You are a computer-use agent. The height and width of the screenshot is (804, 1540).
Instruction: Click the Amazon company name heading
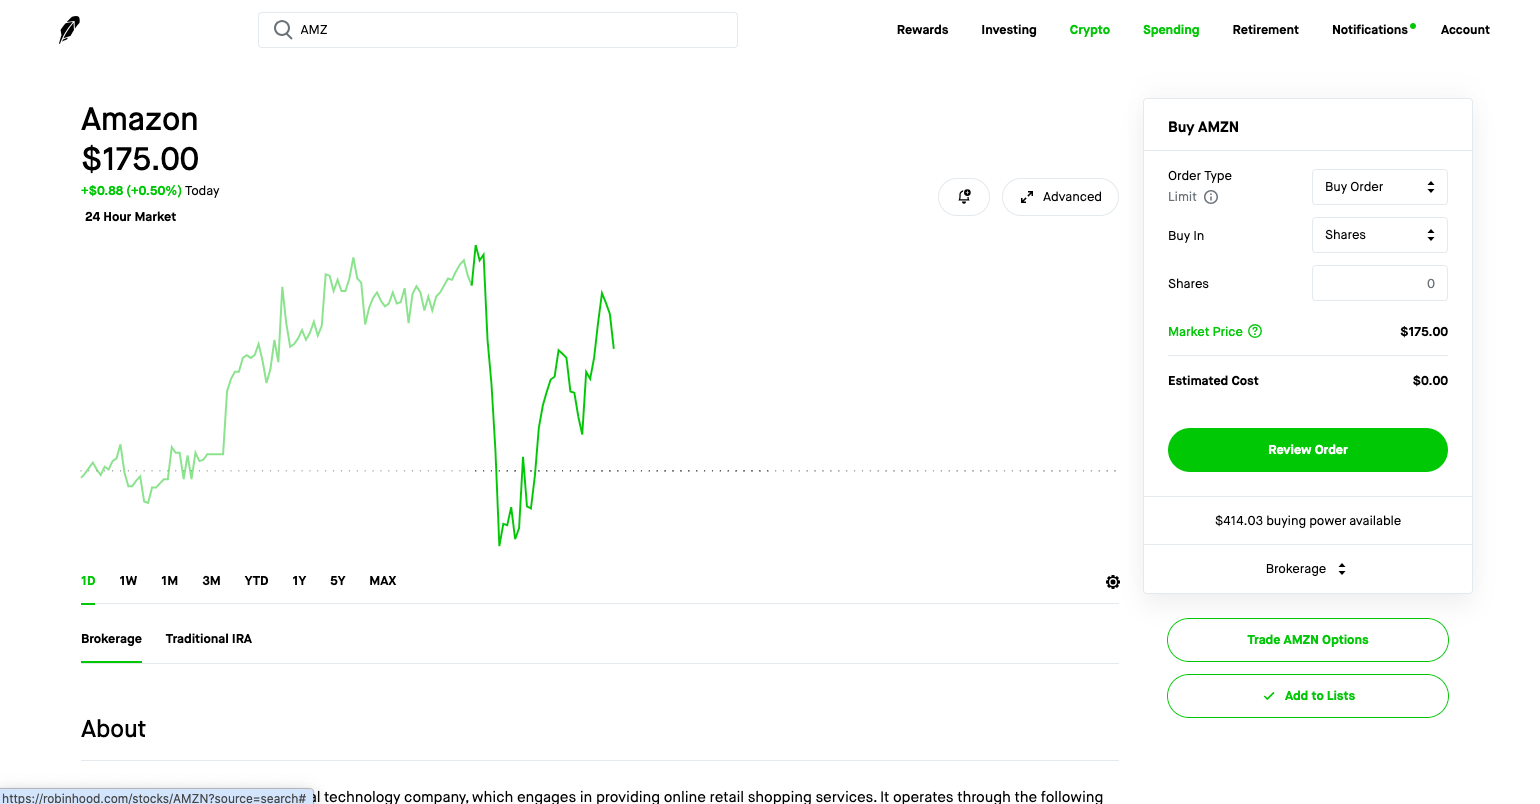pos(139,119)
